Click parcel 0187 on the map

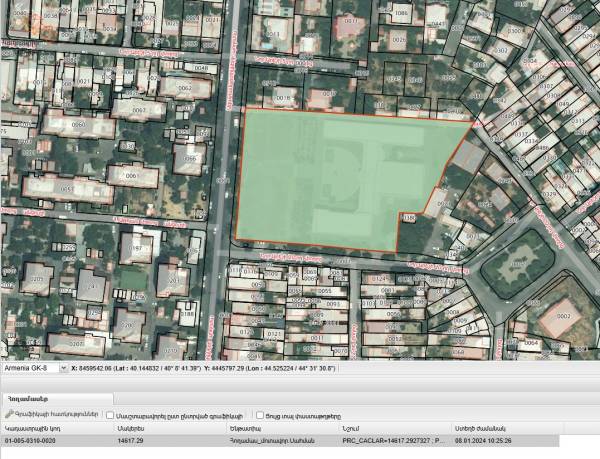[x=138, y=246]
